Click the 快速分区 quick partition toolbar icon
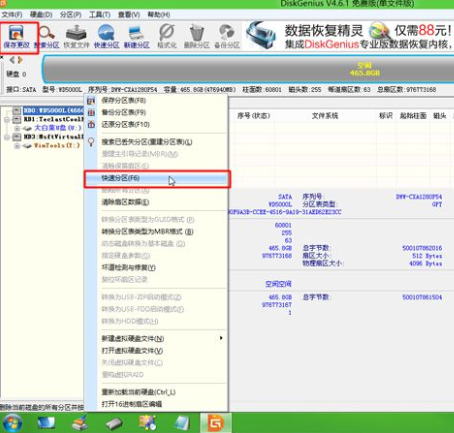The height and width of the screenshot is (433, 454). coord(106,37)
